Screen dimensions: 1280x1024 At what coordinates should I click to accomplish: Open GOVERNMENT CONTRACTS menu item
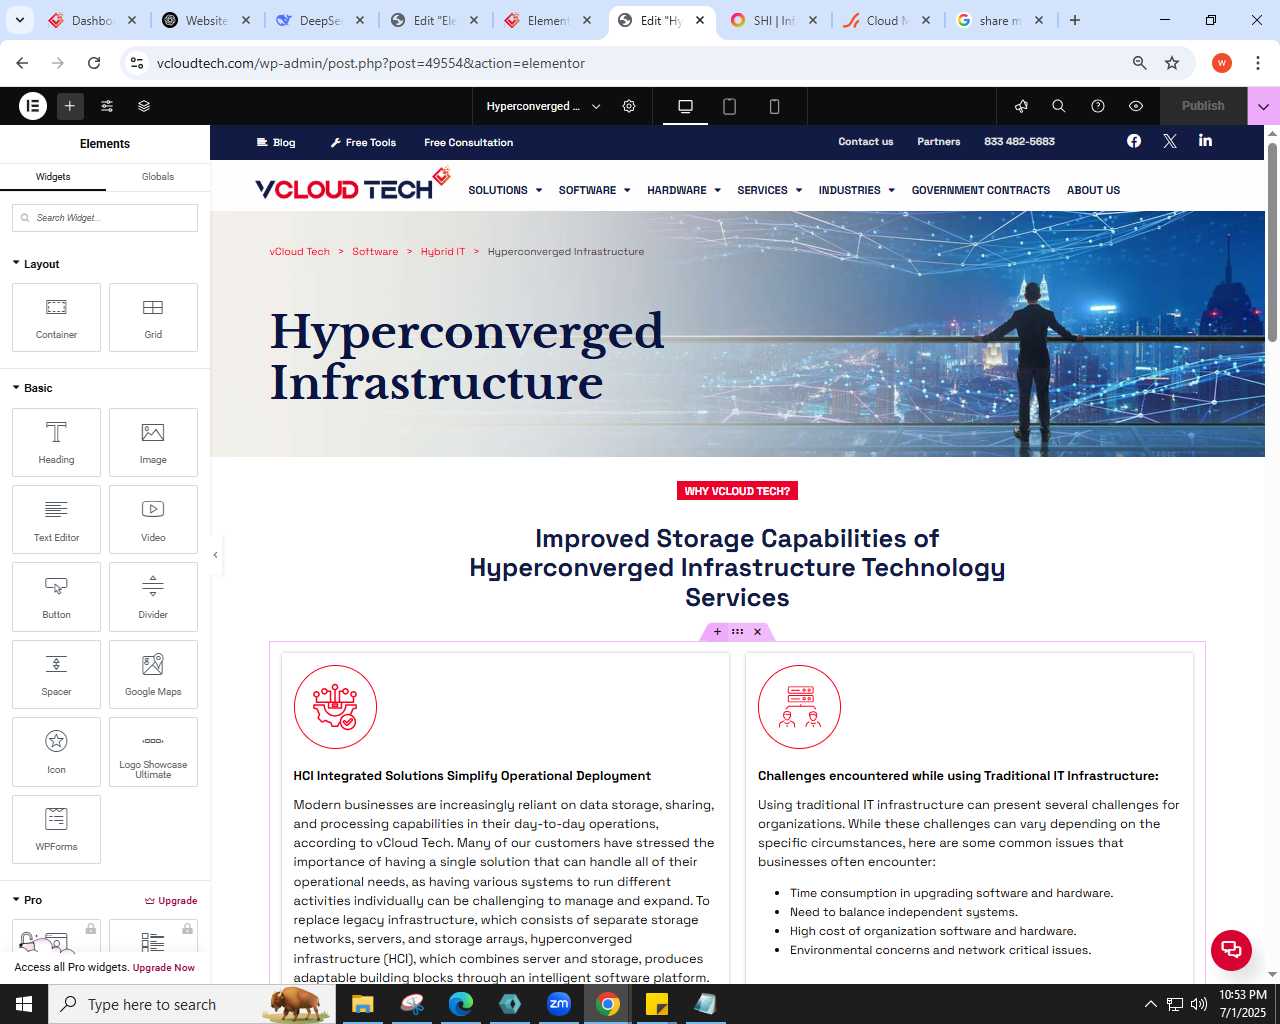981,190
